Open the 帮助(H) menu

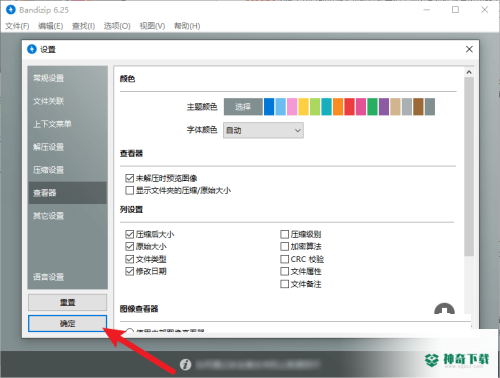187,26
